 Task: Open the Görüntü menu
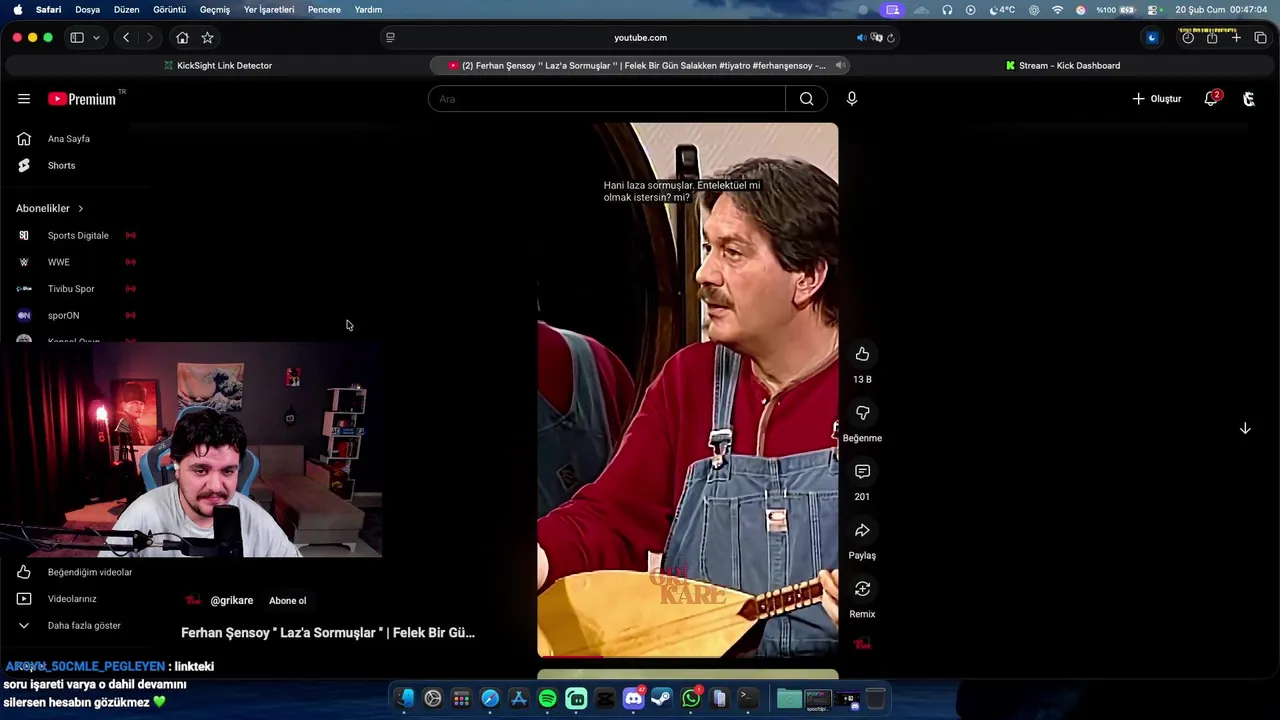coord(170,10)
